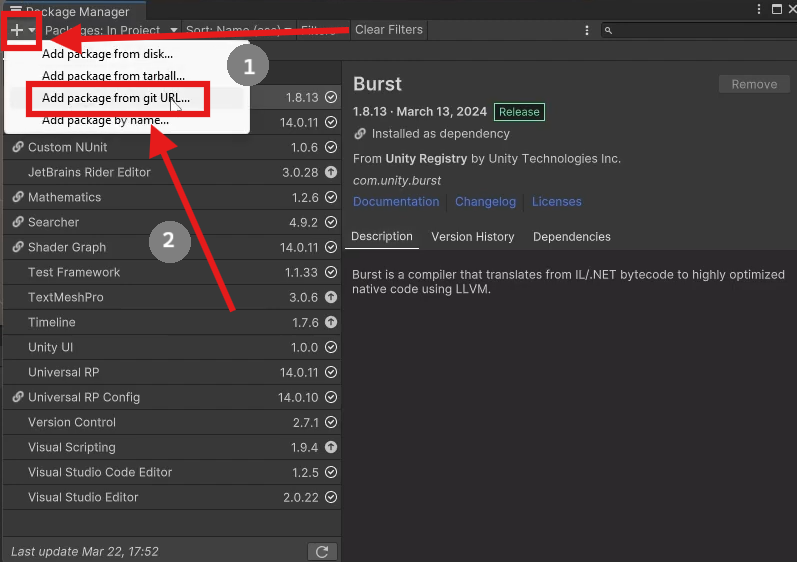Click the green Release tag
Image resolution: width=797 pixels, height=562 pixels.
(x=519, y=112)
